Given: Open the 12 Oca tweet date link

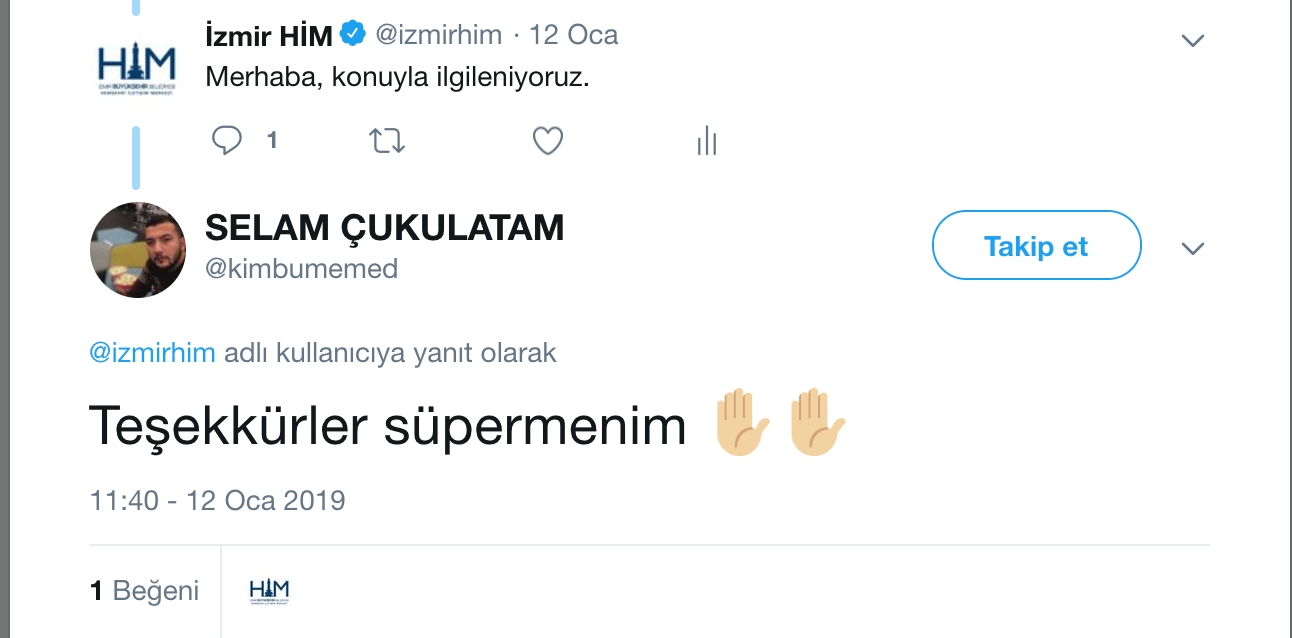Looking at the screenshot, I should point(573,35).
